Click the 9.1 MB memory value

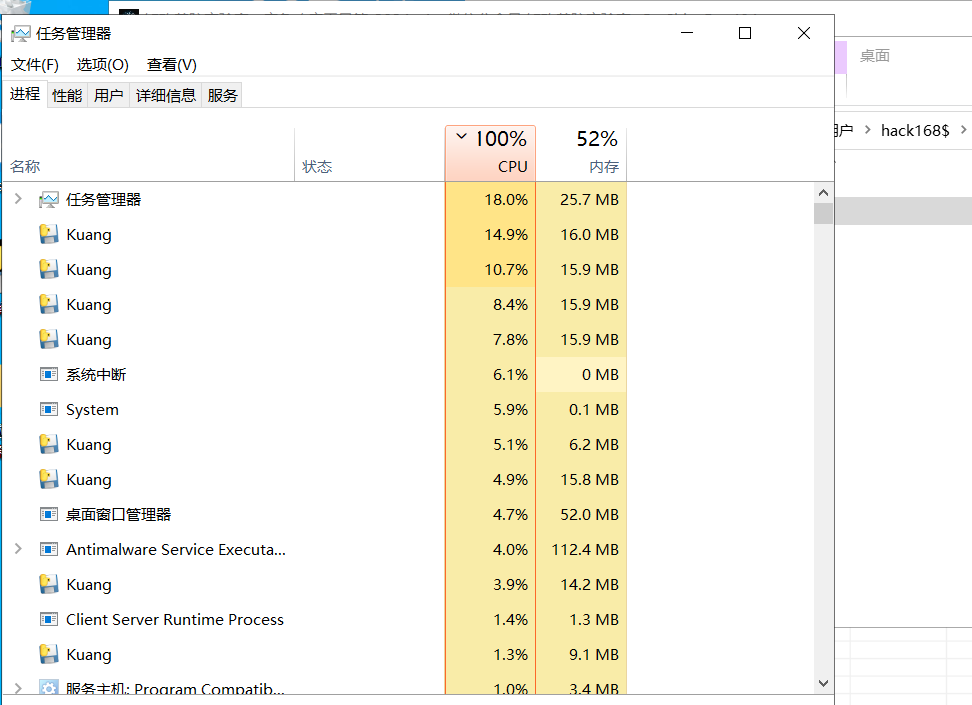(x=594, y=655)
